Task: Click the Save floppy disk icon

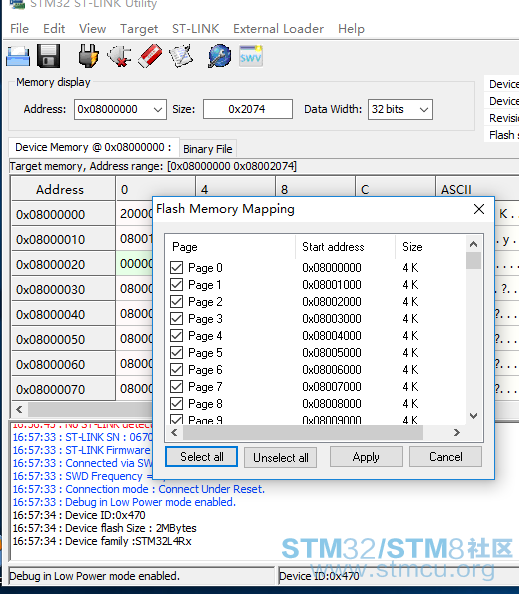Action: (x=48, y=56)
